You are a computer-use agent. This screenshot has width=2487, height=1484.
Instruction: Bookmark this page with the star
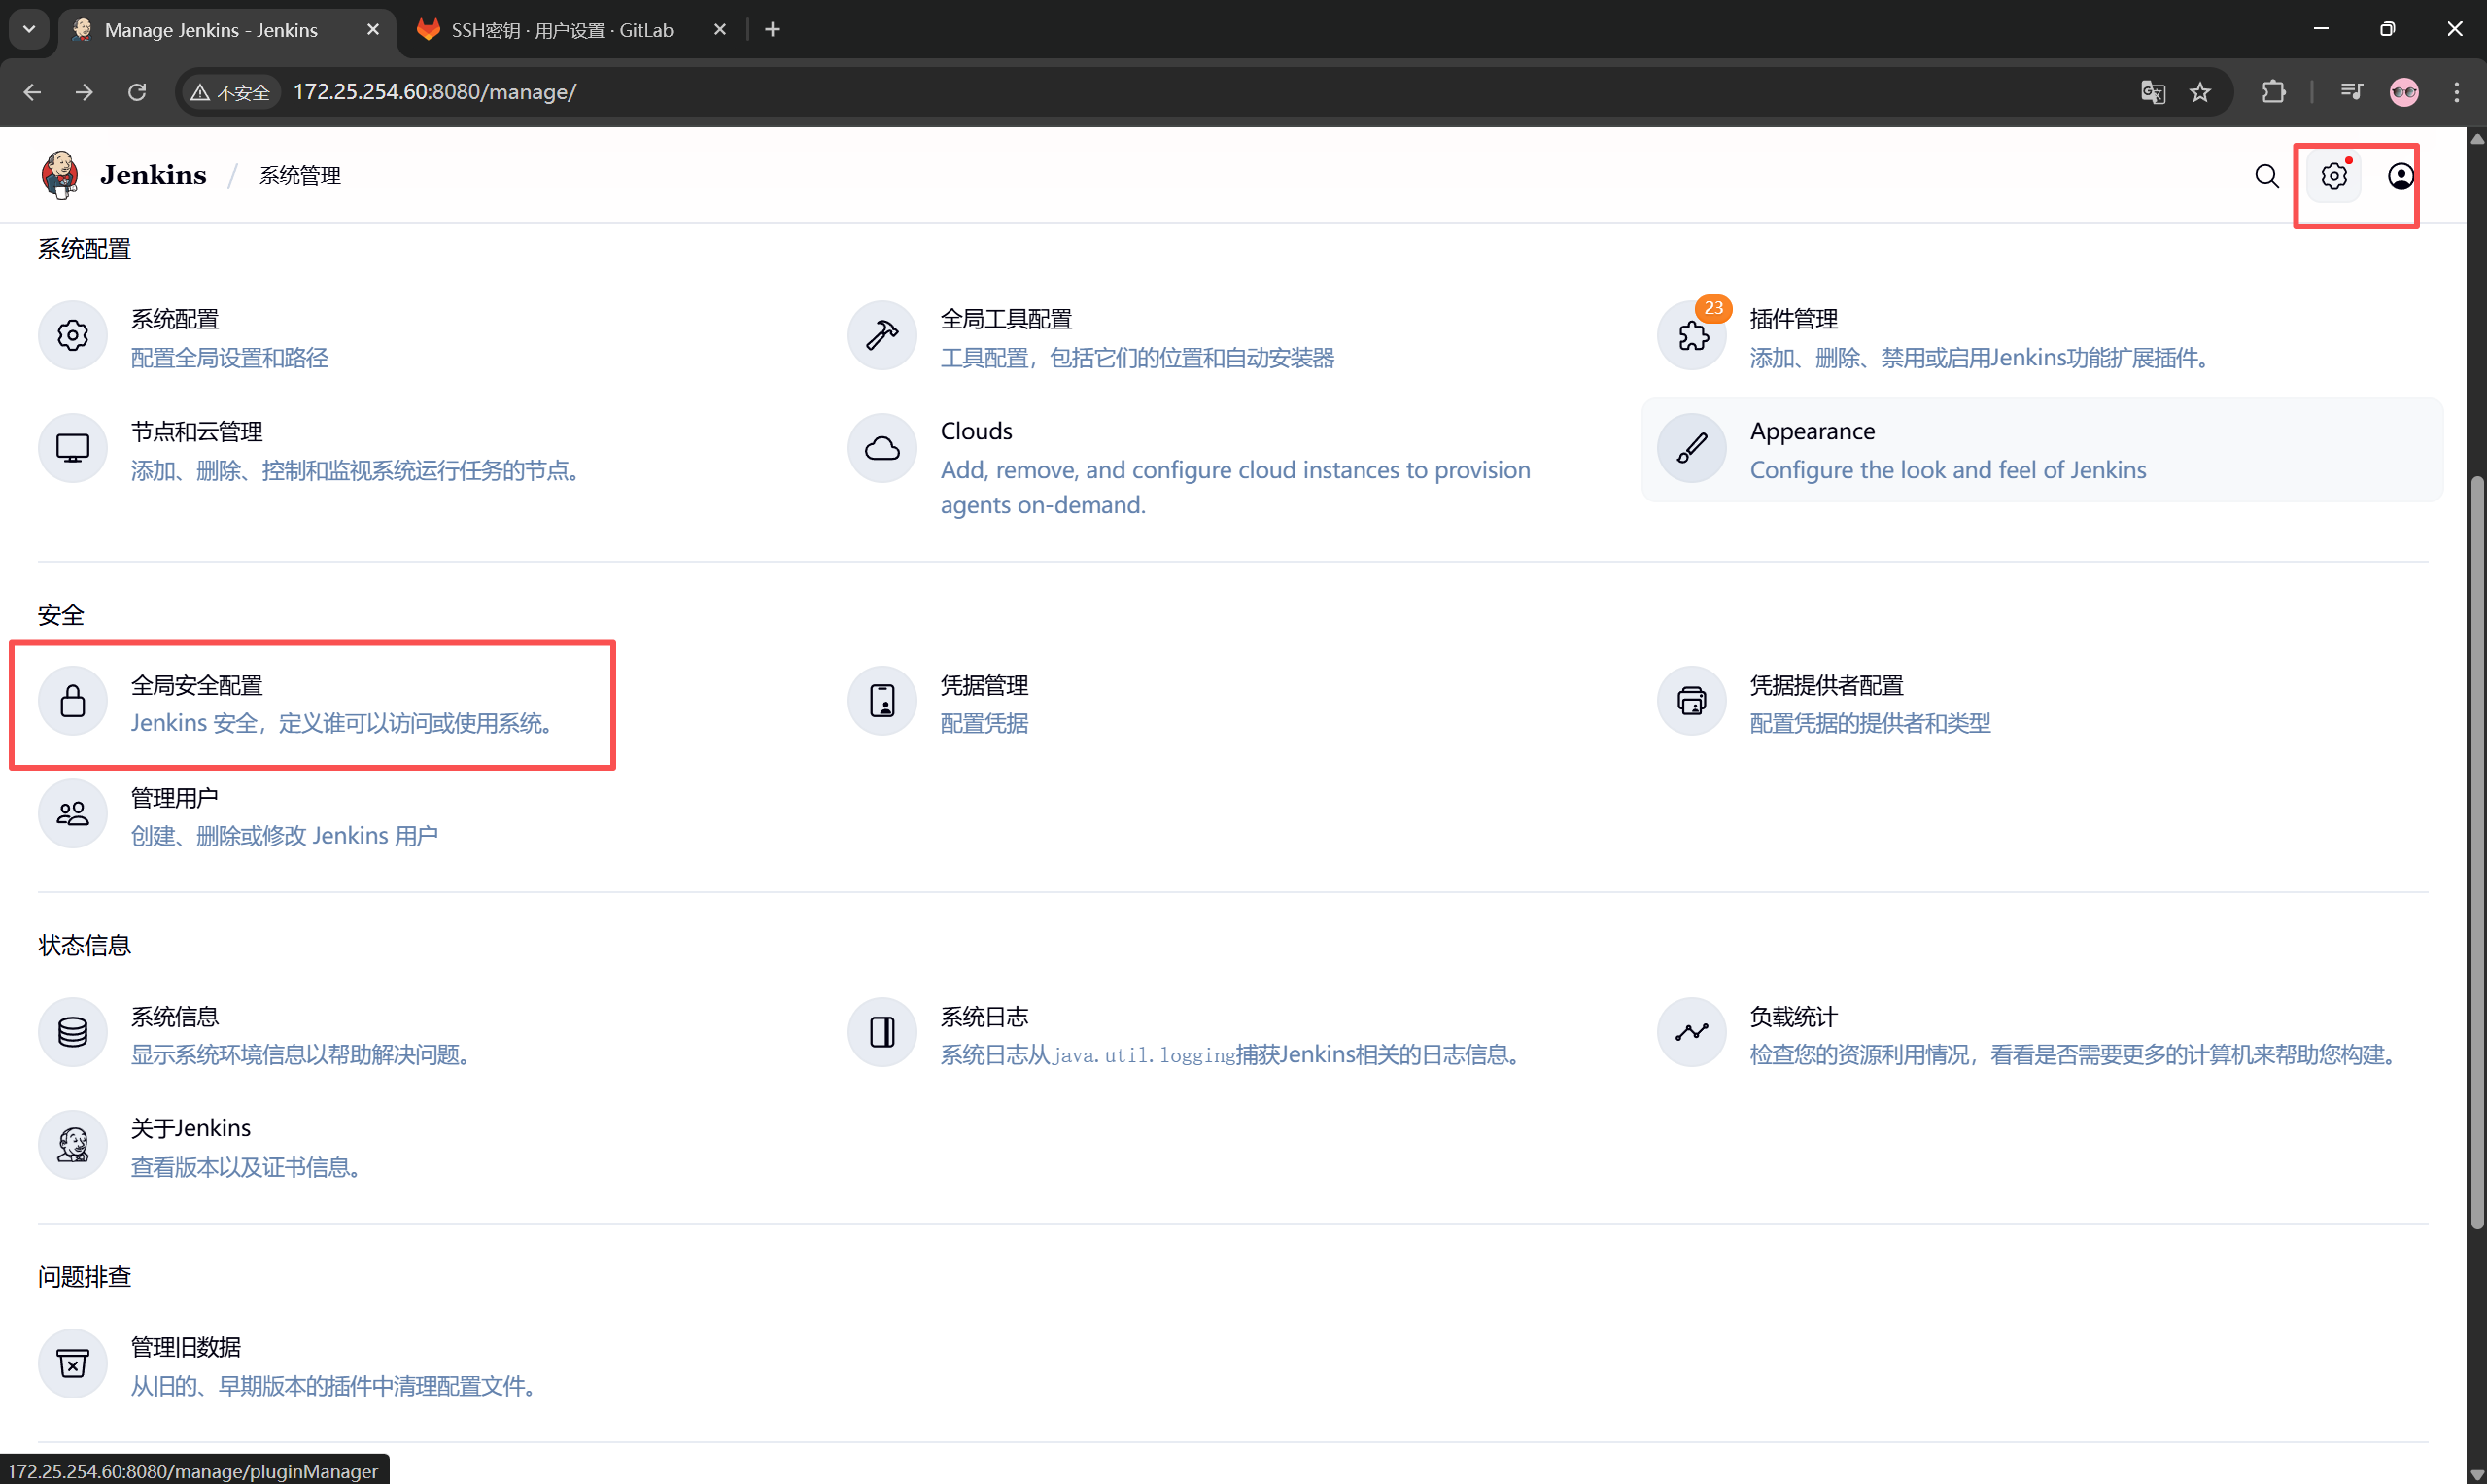click(2200, 92)
